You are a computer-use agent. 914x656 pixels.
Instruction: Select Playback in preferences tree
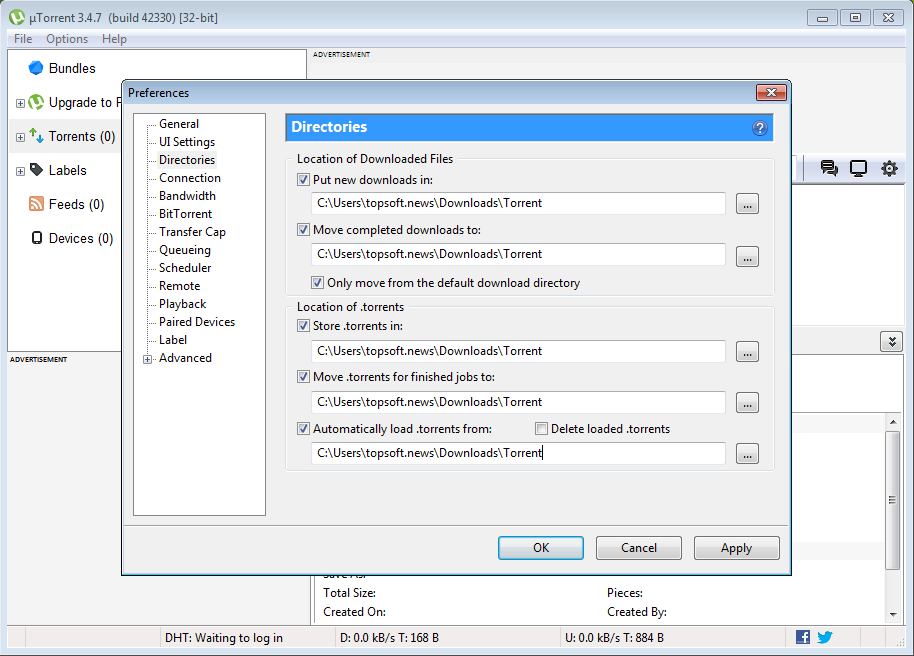182,304
